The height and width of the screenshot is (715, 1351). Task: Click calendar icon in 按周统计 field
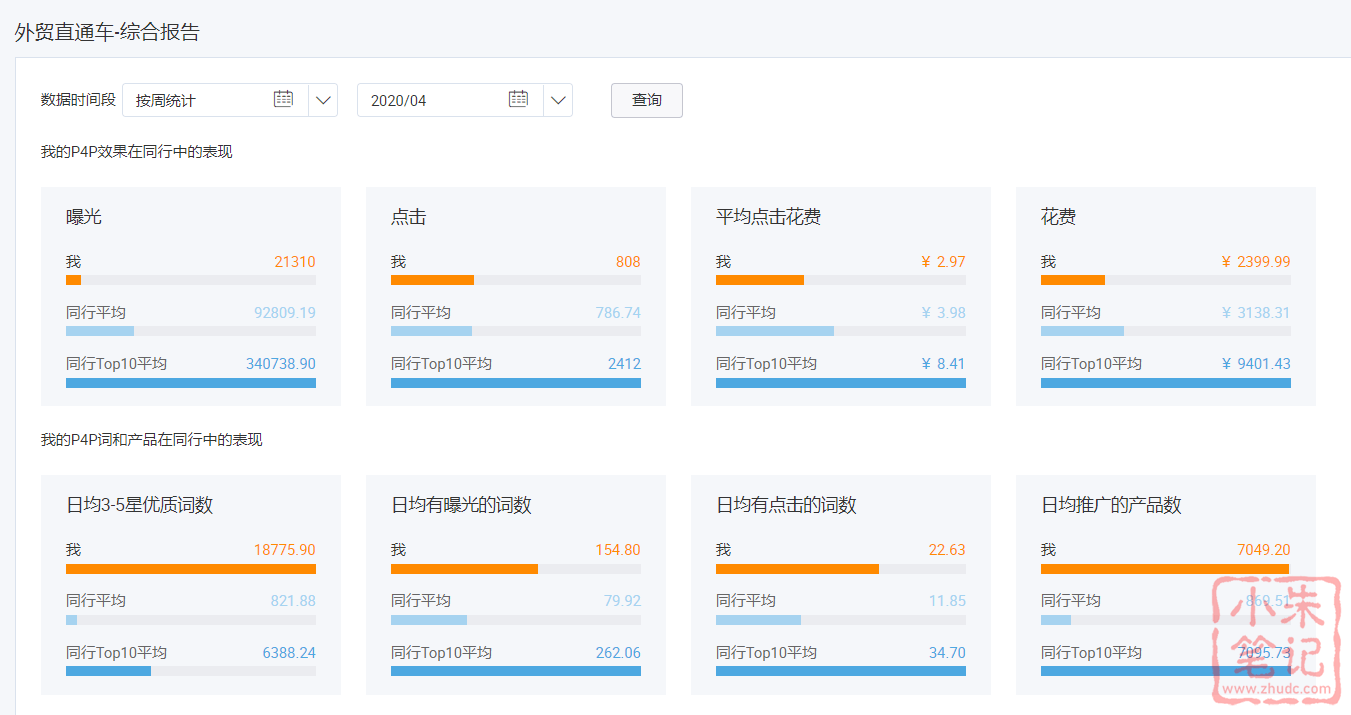284,99
